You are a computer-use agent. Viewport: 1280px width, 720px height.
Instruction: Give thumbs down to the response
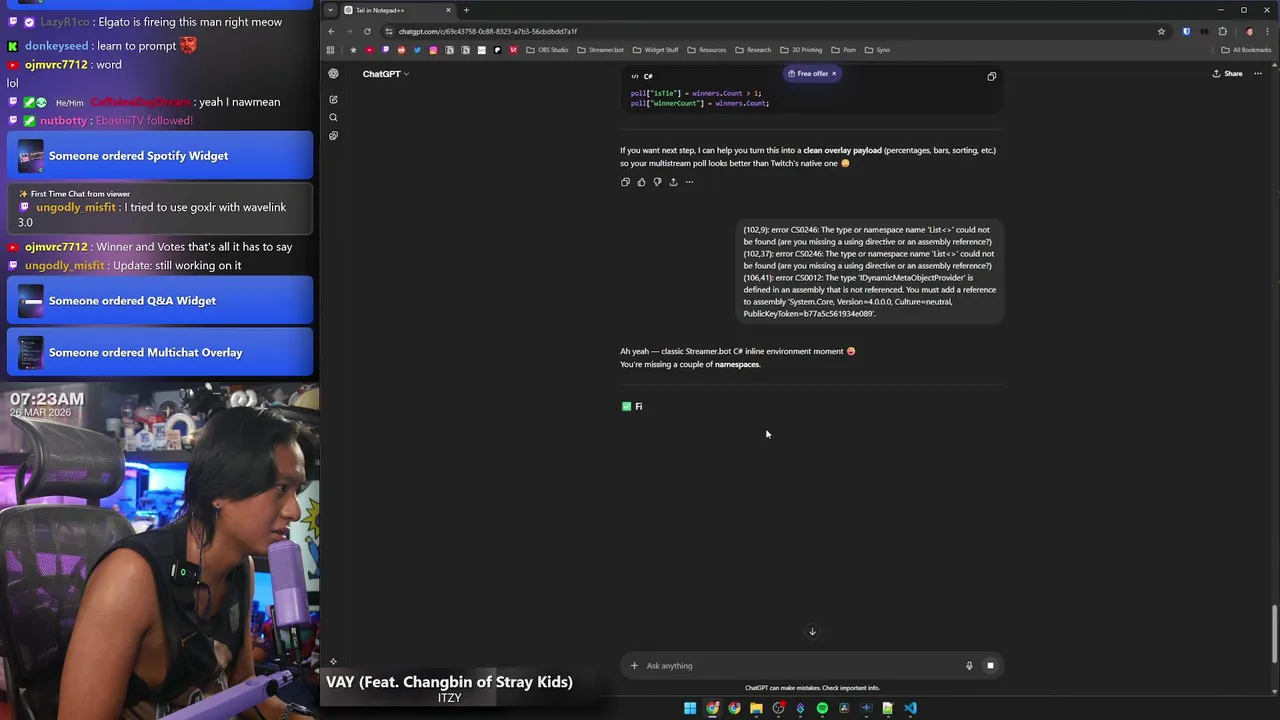point(657,182)
